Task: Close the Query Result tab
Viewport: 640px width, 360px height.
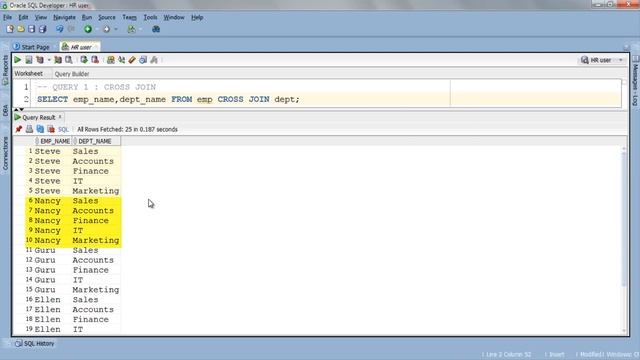Action: tap(60, 117)
